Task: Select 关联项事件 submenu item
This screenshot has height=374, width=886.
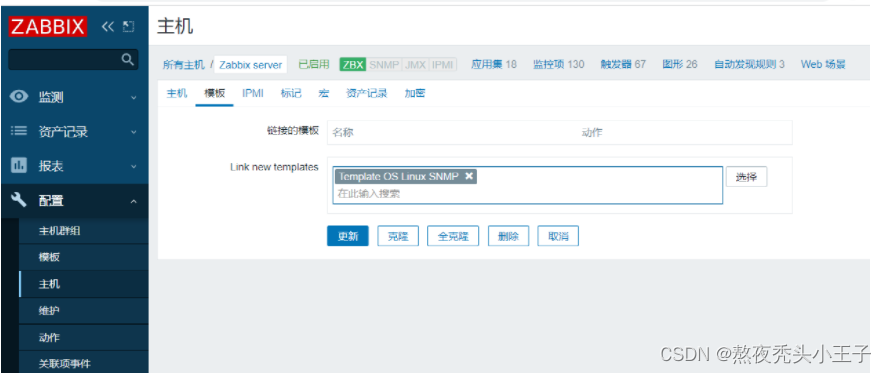Action: click(64, 364)
